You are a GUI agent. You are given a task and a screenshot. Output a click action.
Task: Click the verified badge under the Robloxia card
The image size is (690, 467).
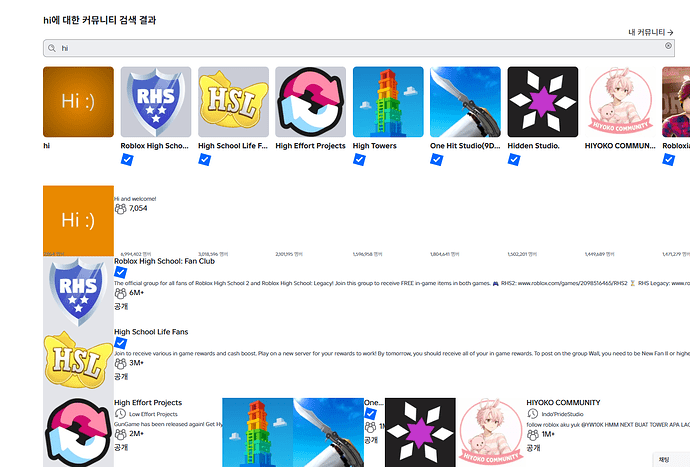668,160
